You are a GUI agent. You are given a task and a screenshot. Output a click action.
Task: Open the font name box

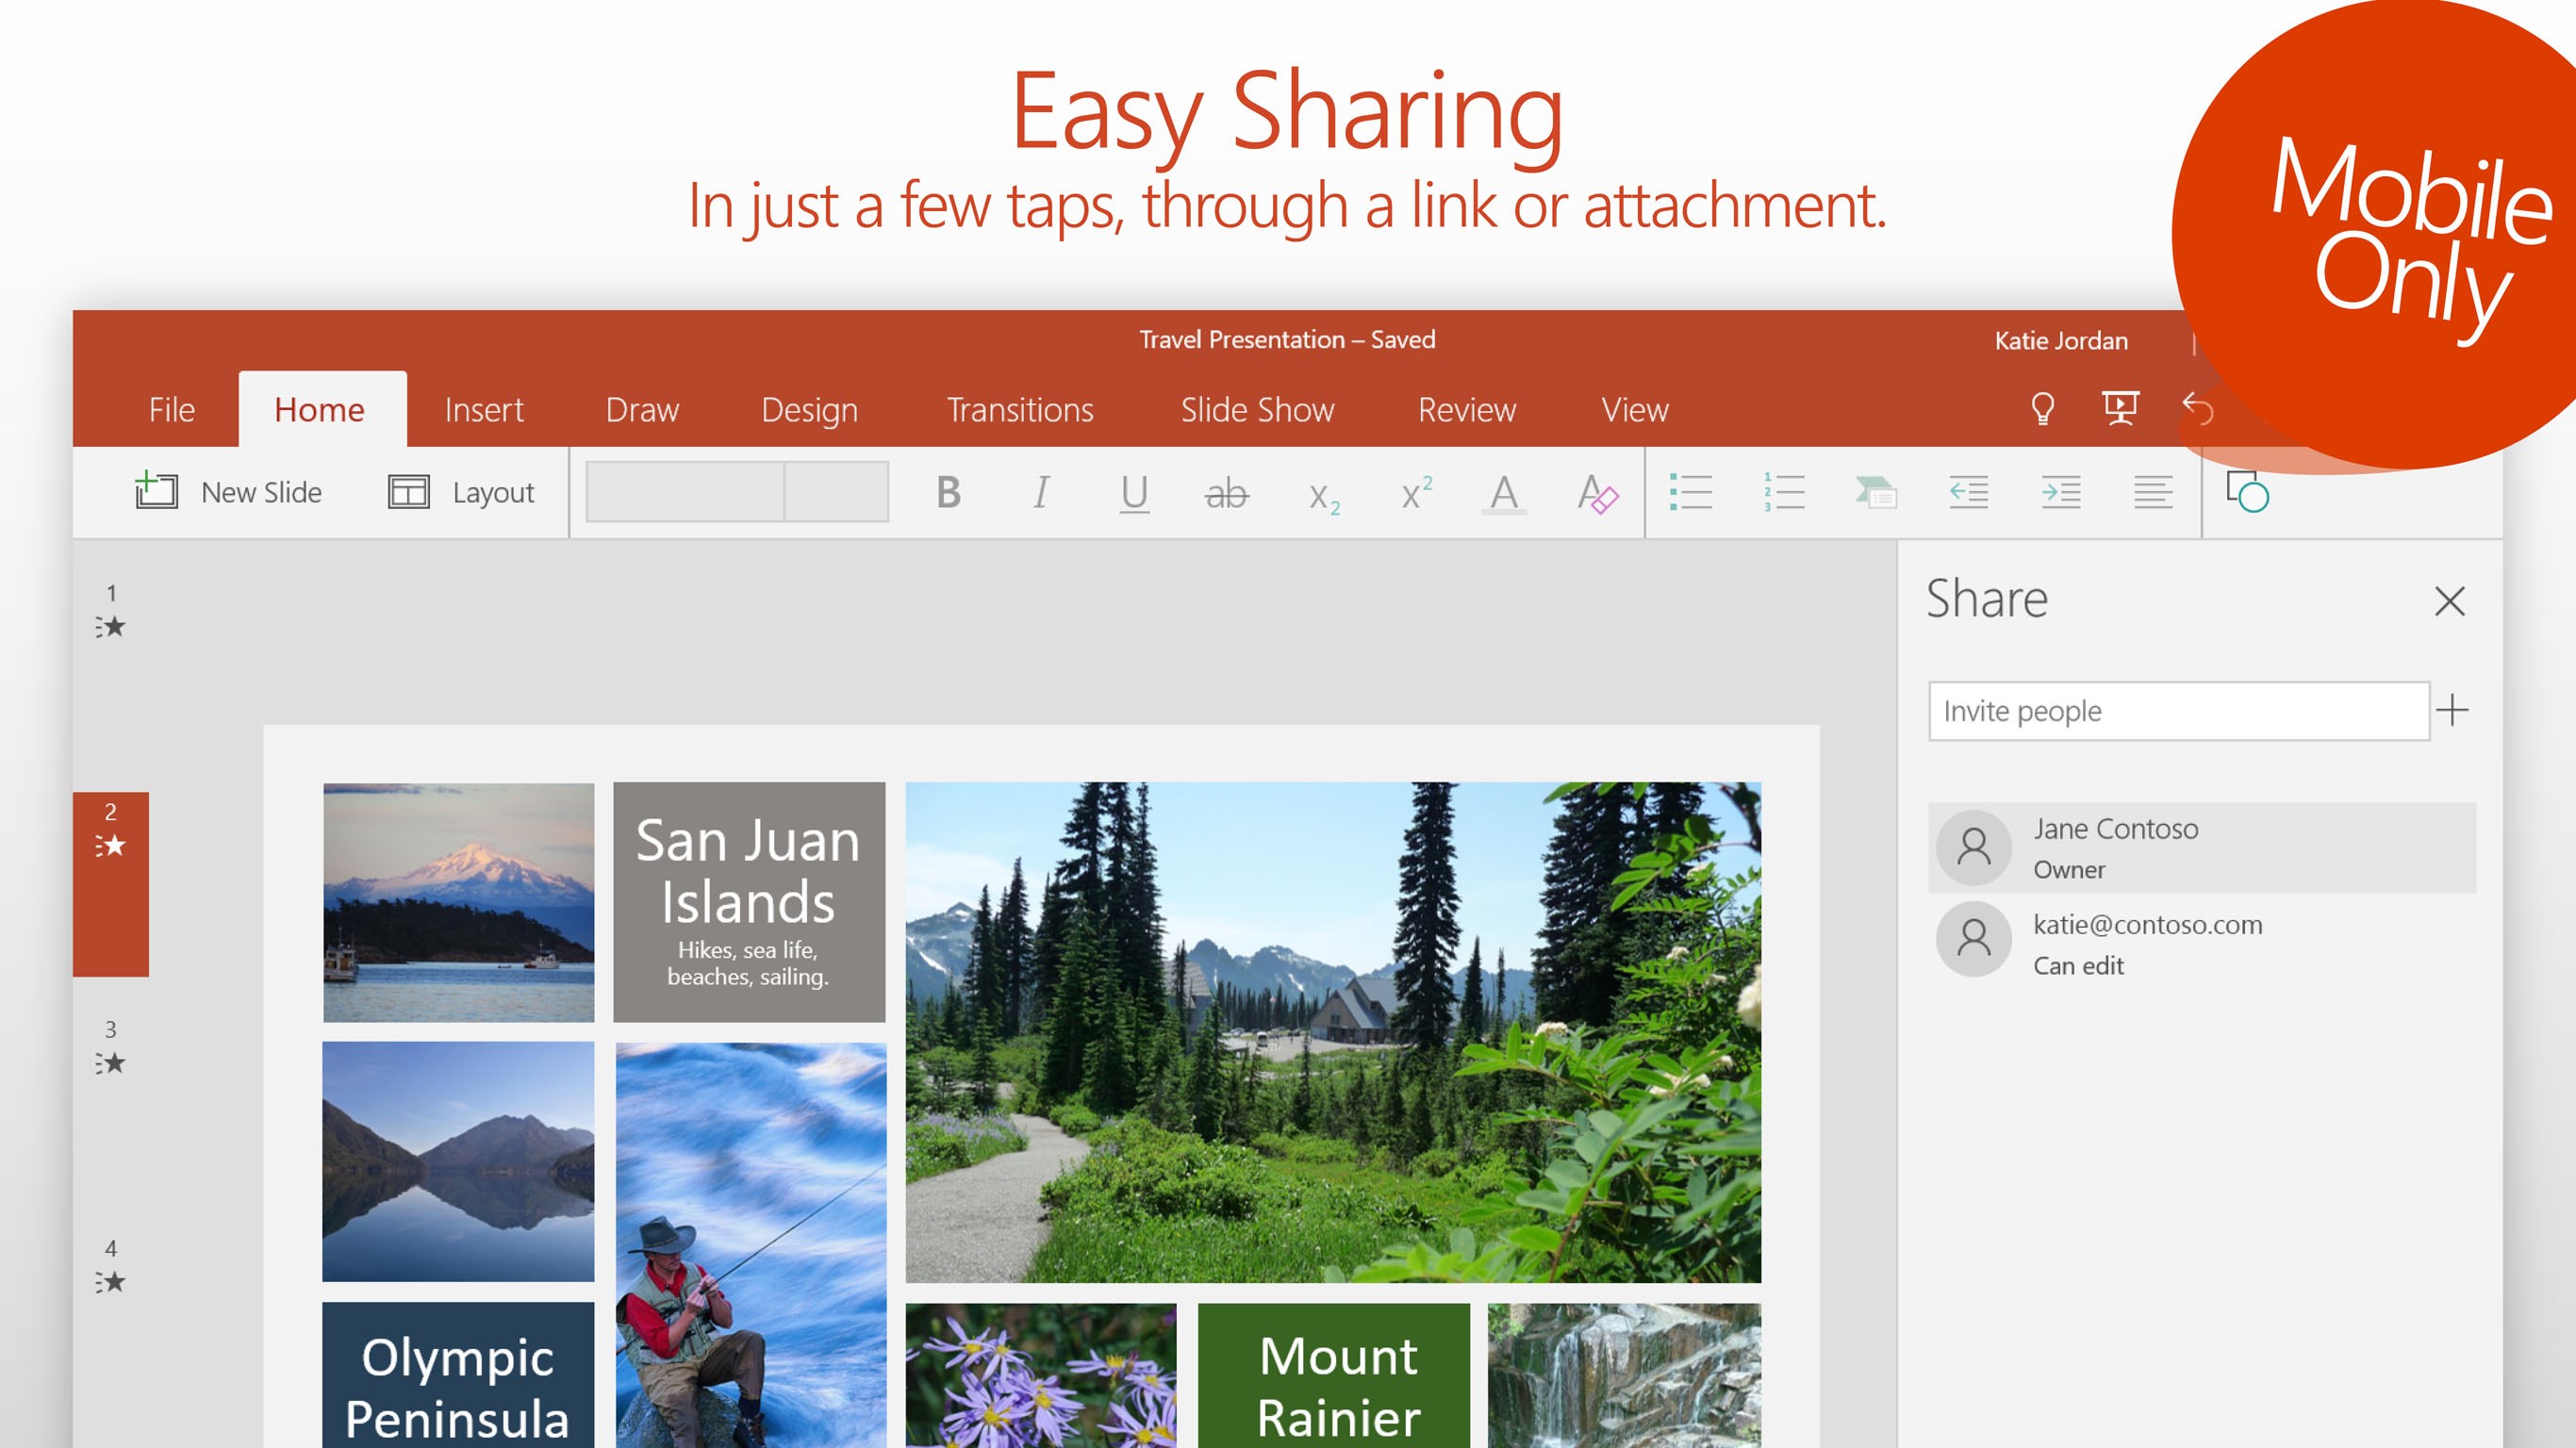point(685,492)
